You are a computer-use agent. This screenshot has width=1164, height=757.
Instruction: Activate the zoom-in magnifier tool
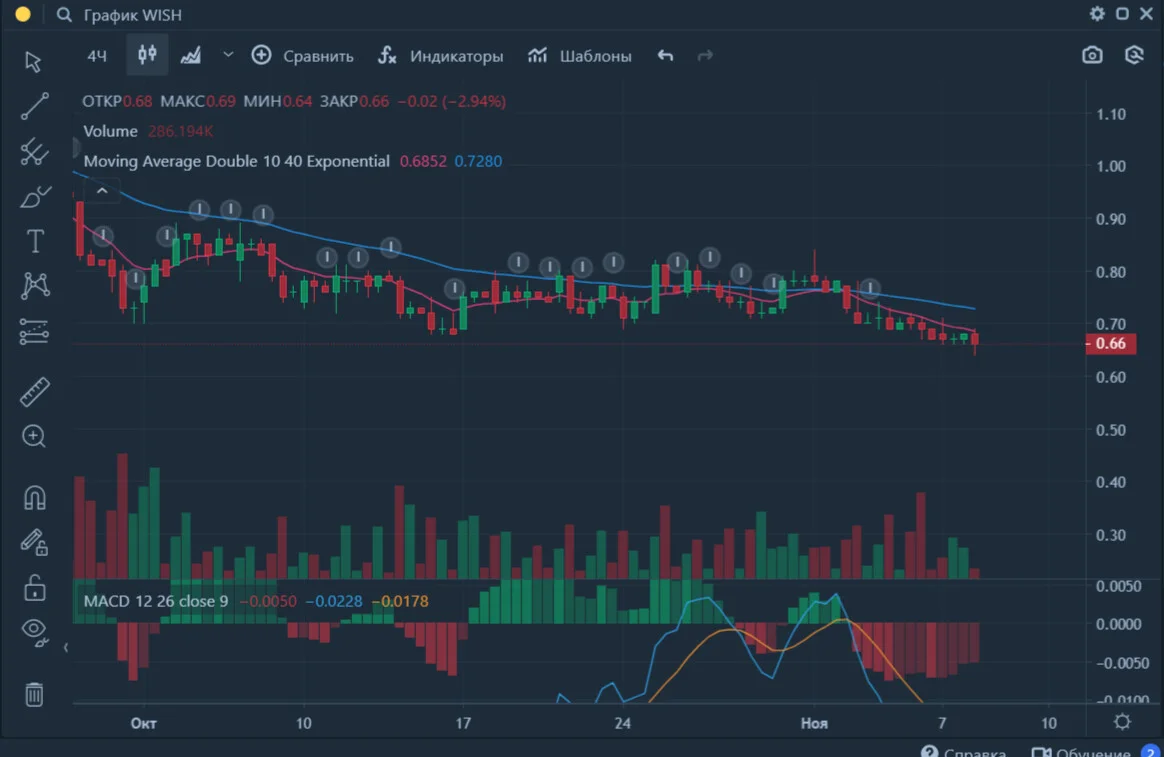pos(34,436)
